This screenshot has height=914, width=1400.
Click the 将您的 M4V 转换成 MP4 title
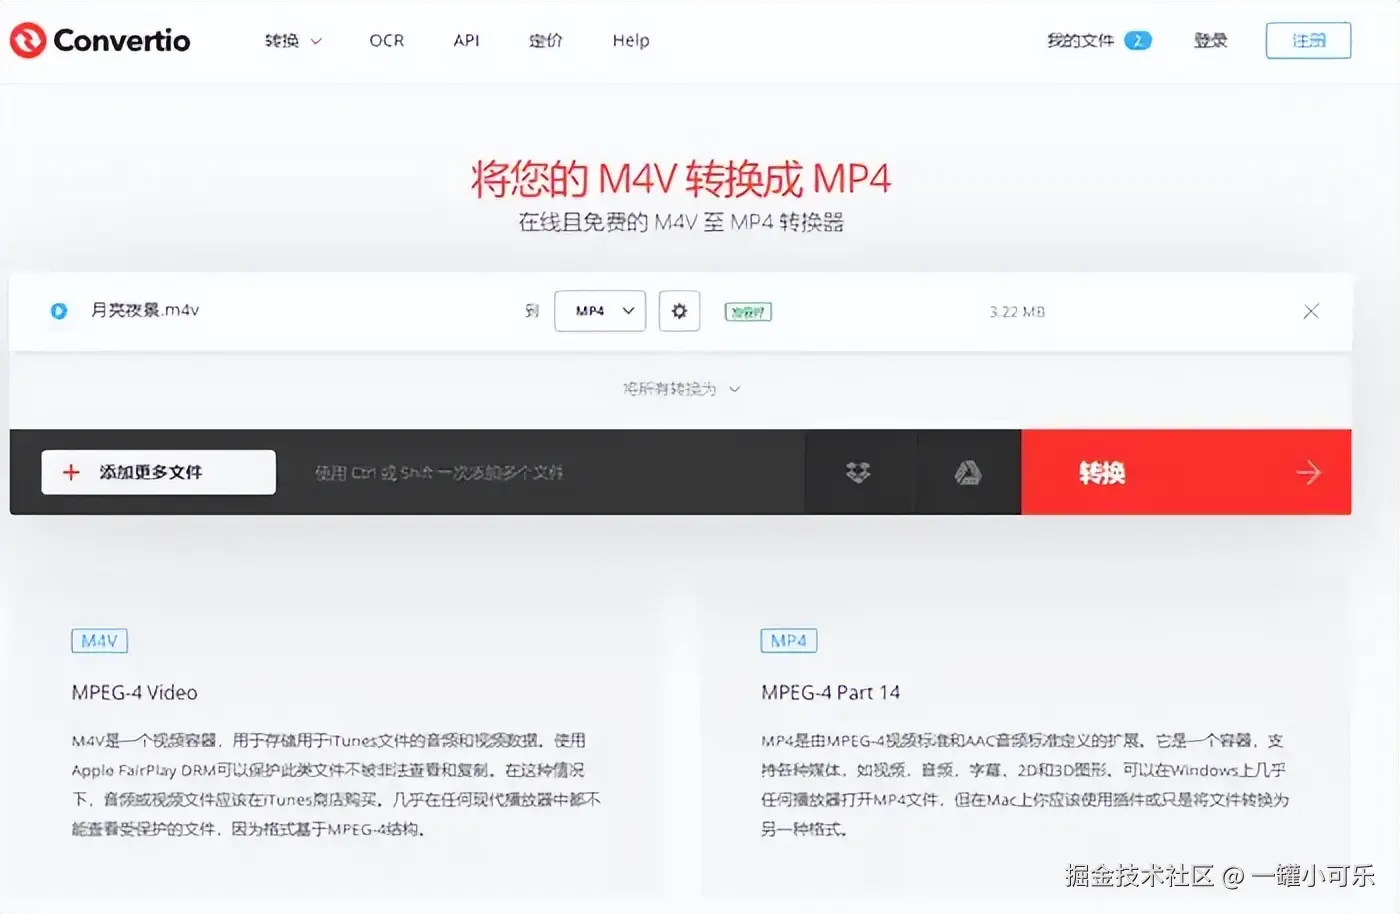[681, 179]
